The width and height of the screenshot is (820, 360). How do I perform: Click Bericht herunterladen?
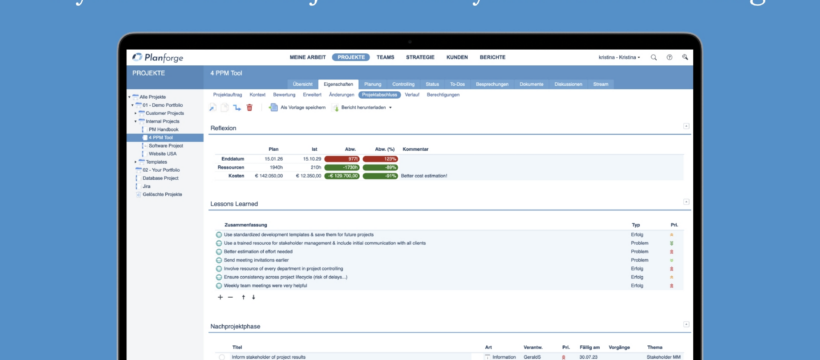click(364, 108)
